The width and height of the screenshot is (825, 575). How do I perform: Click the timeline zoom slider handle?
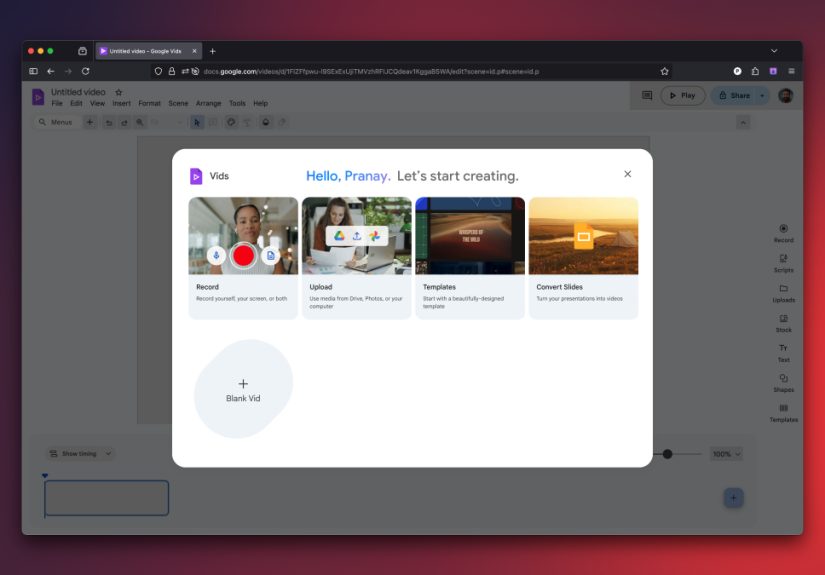667,454
